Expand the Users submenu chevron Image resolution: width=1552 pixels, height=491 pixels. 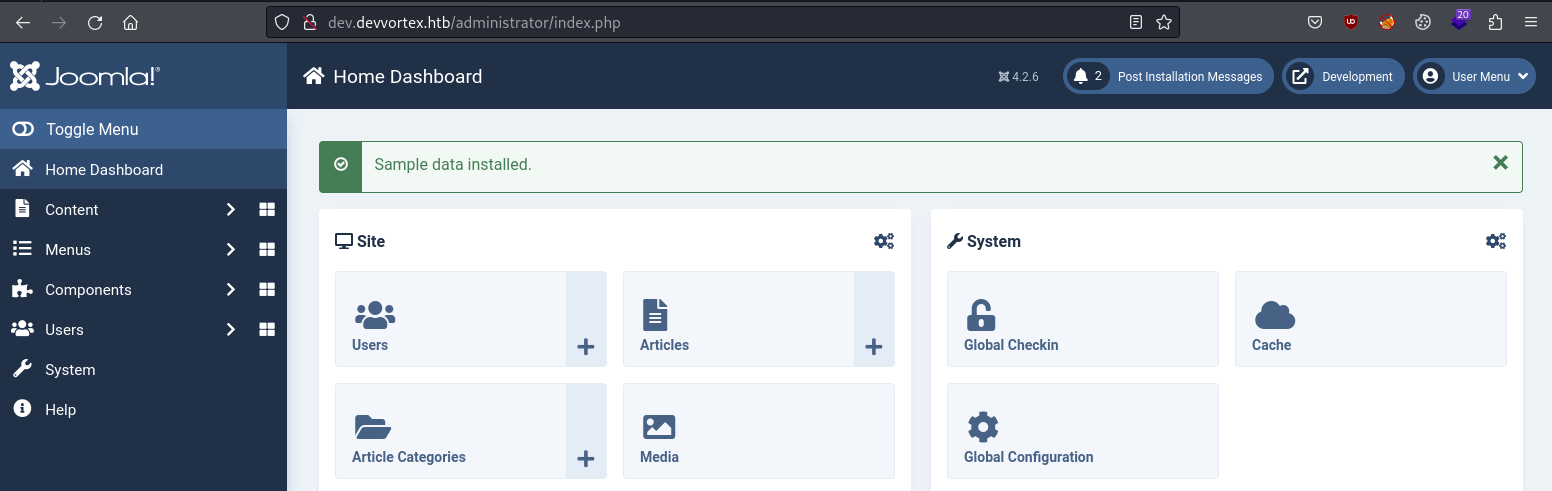point(231,330)
